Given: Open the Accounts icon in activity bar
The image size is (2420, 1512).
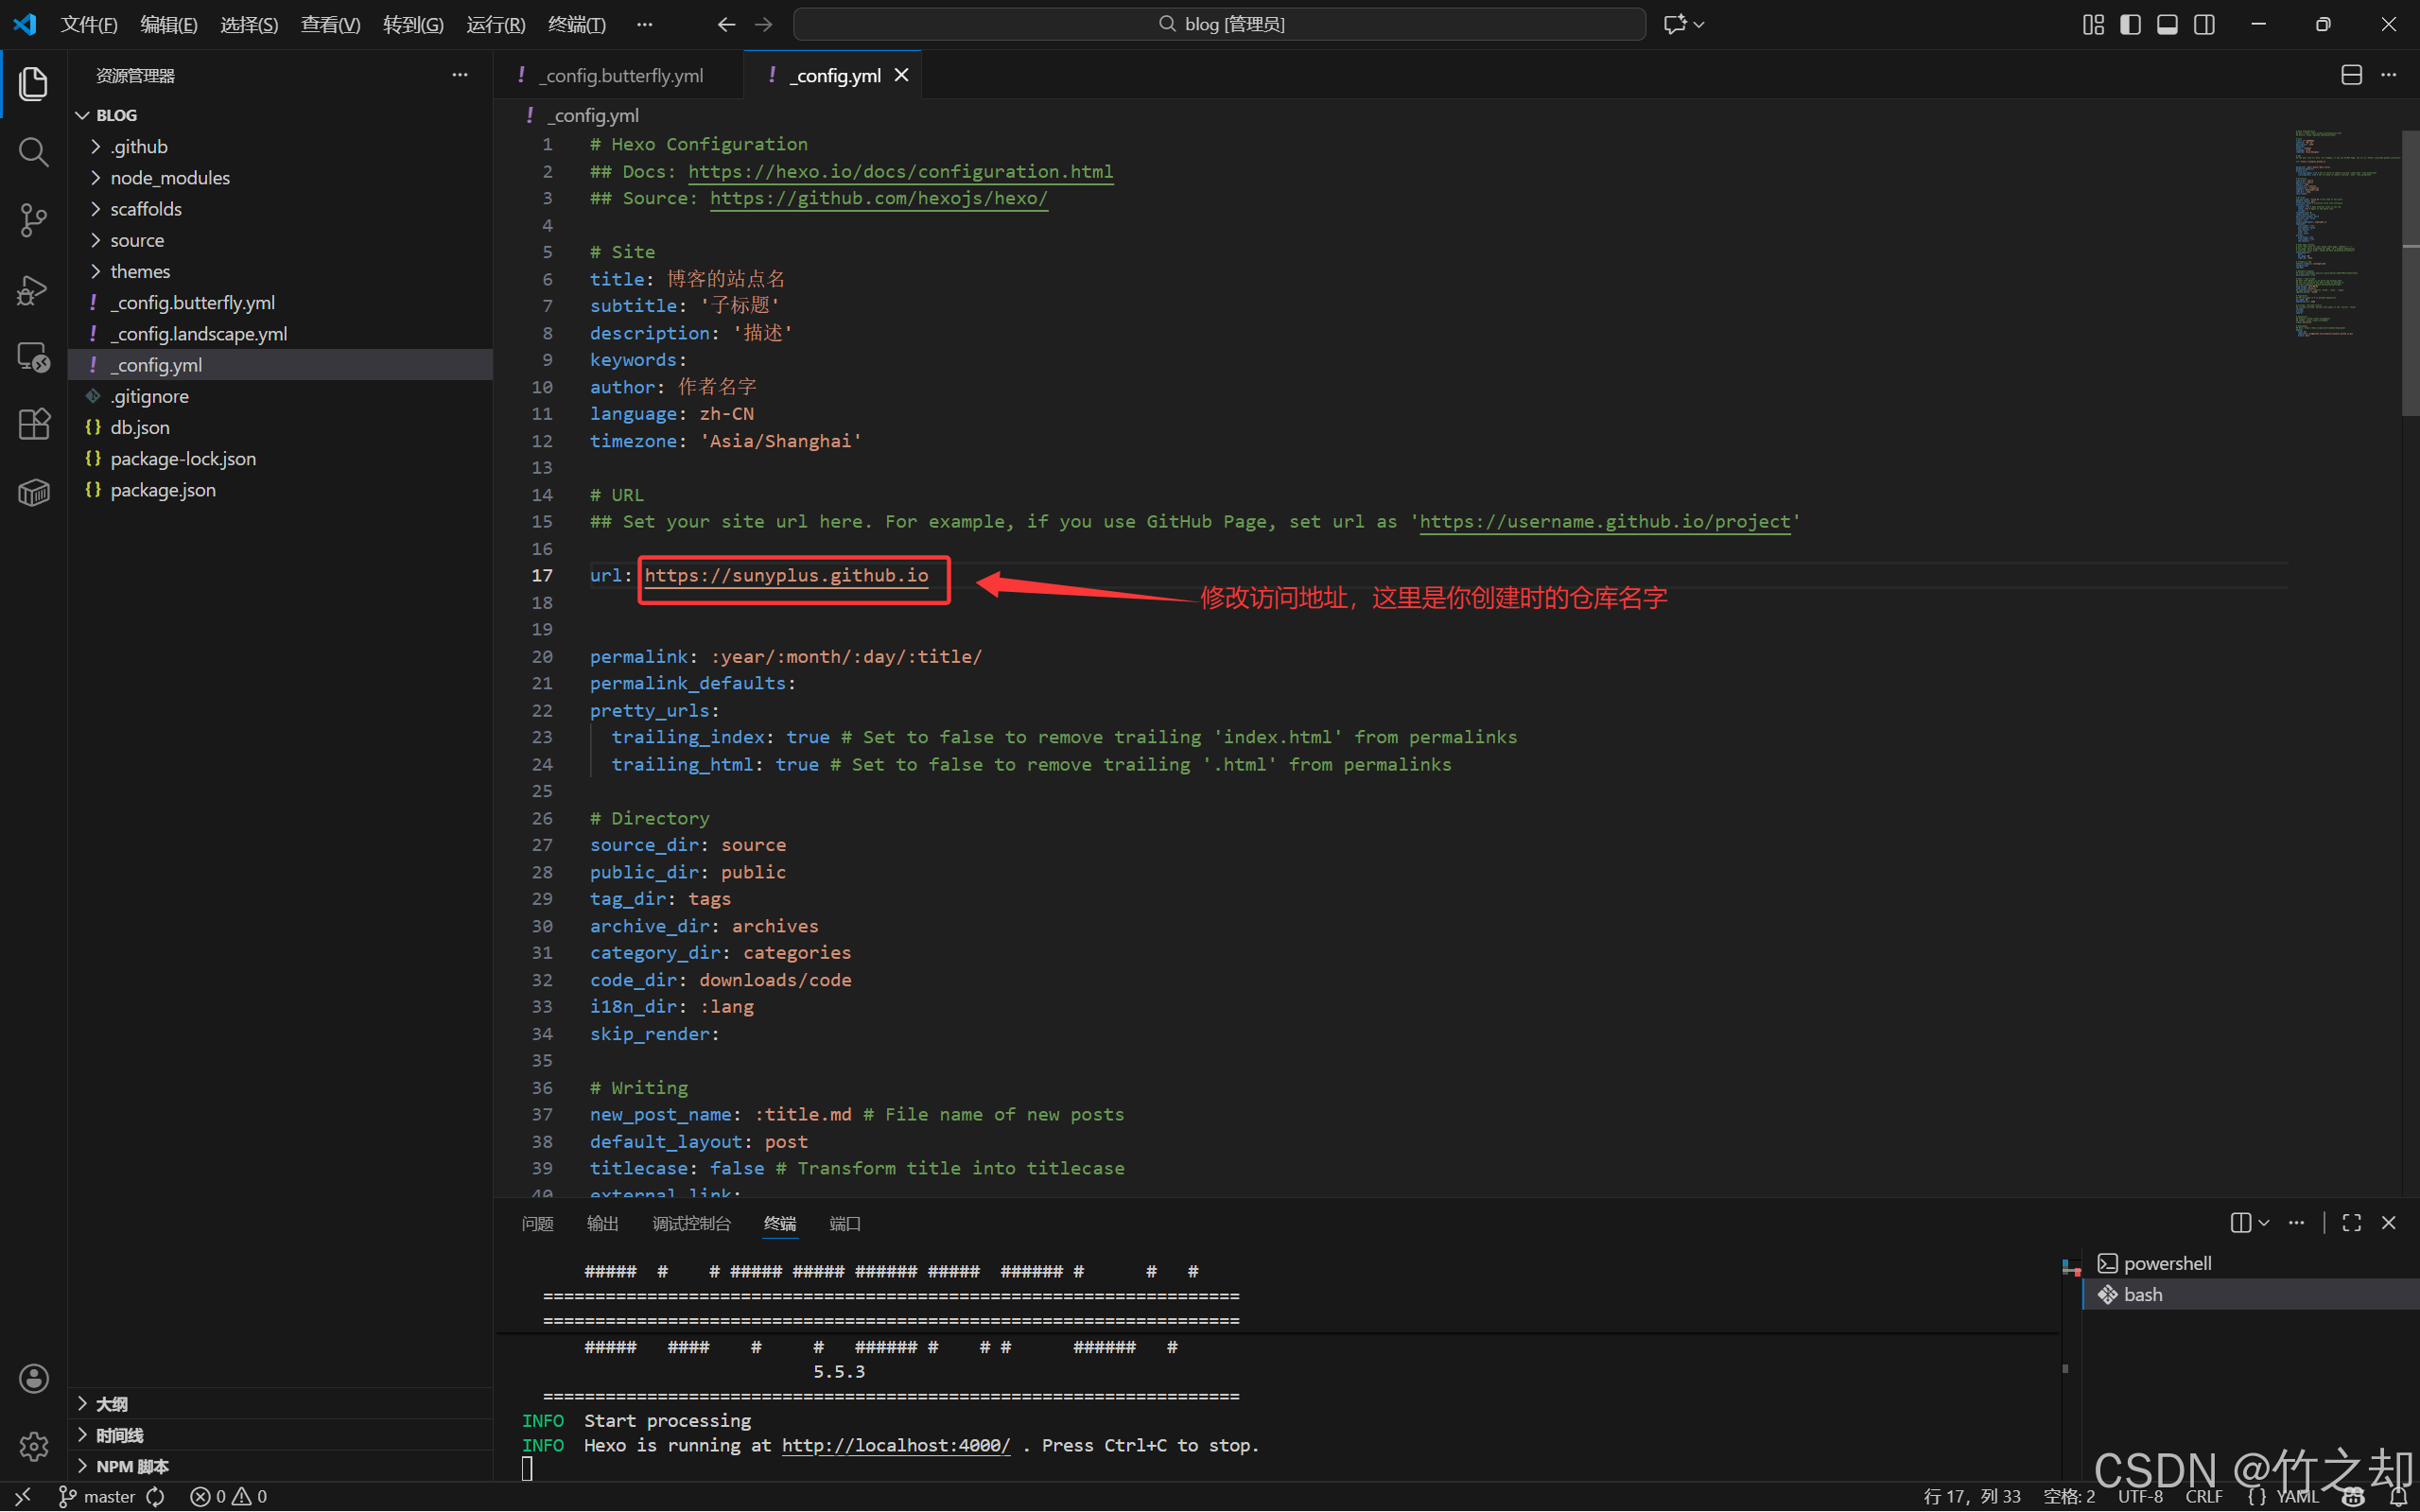Looking at the screenshot, I should (33, 1378).
